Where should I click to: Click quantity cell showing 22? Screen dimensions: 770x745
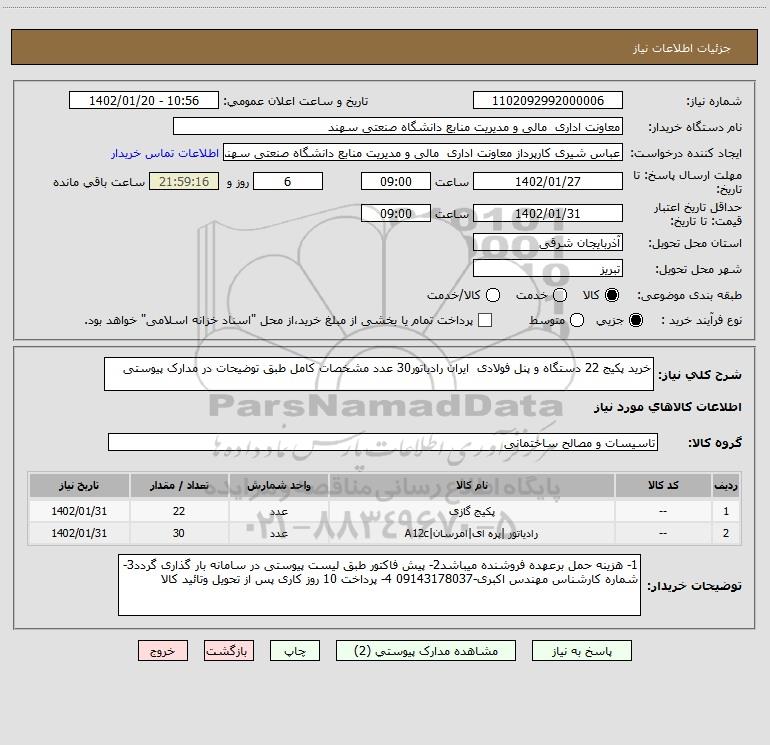click(x=179, y=511)
